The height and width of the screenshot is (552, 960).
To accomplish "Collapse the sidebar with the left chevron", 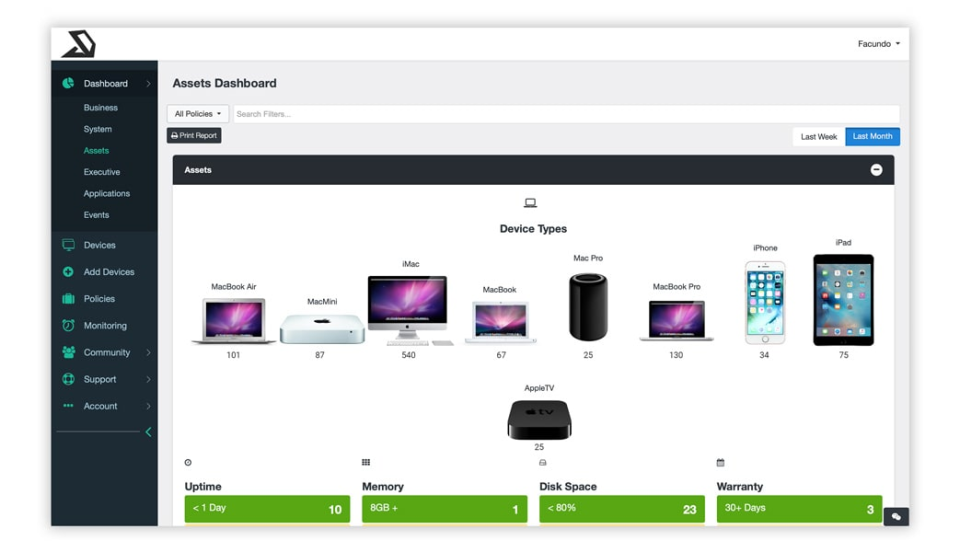I will click(x=148, y=432).
